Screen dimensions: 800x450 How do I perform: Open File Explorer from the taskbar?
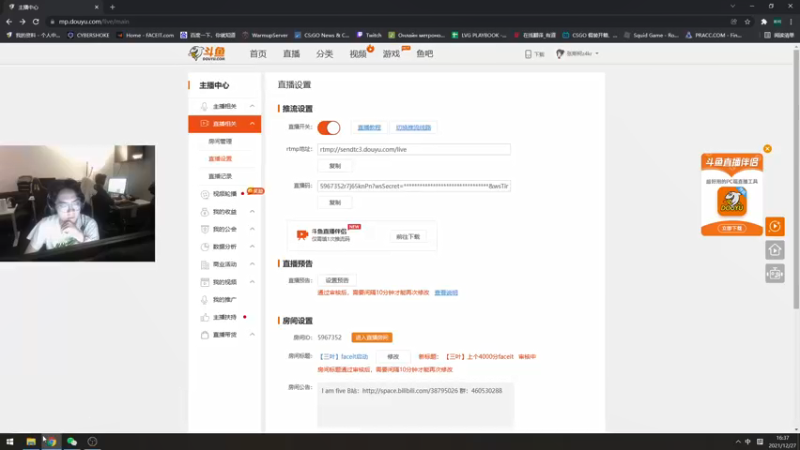pos(31,442)
